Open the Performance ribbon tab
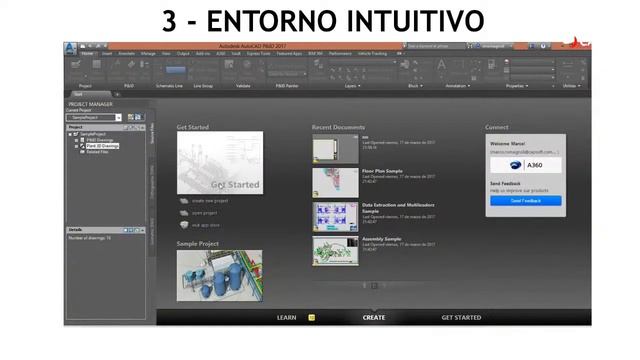The image size is (640, 360). [340, 53]
